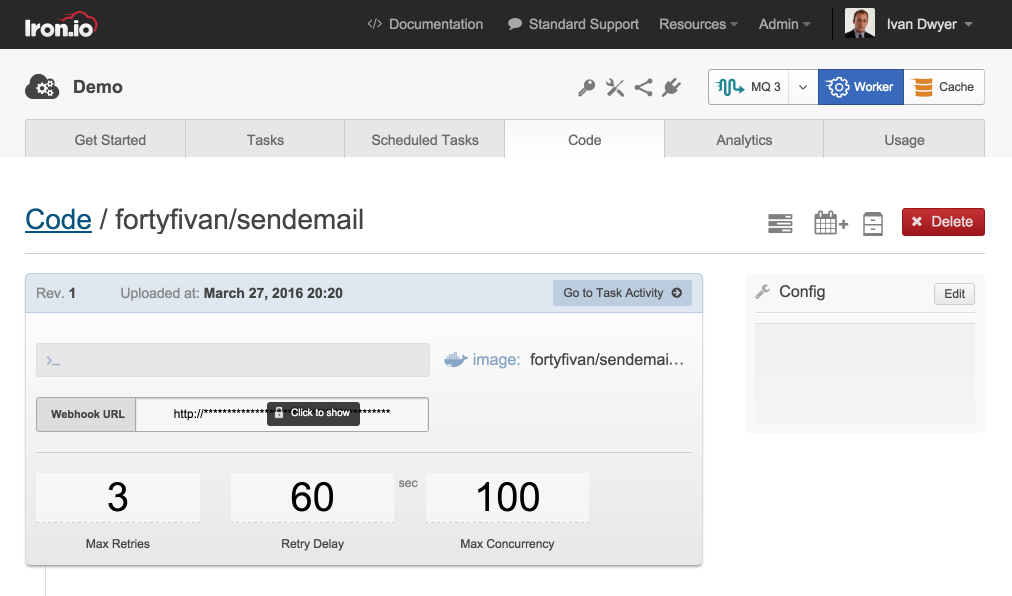Click the schedule calendar plus icon
The image size is (1012, 596).
coord(830,223)
